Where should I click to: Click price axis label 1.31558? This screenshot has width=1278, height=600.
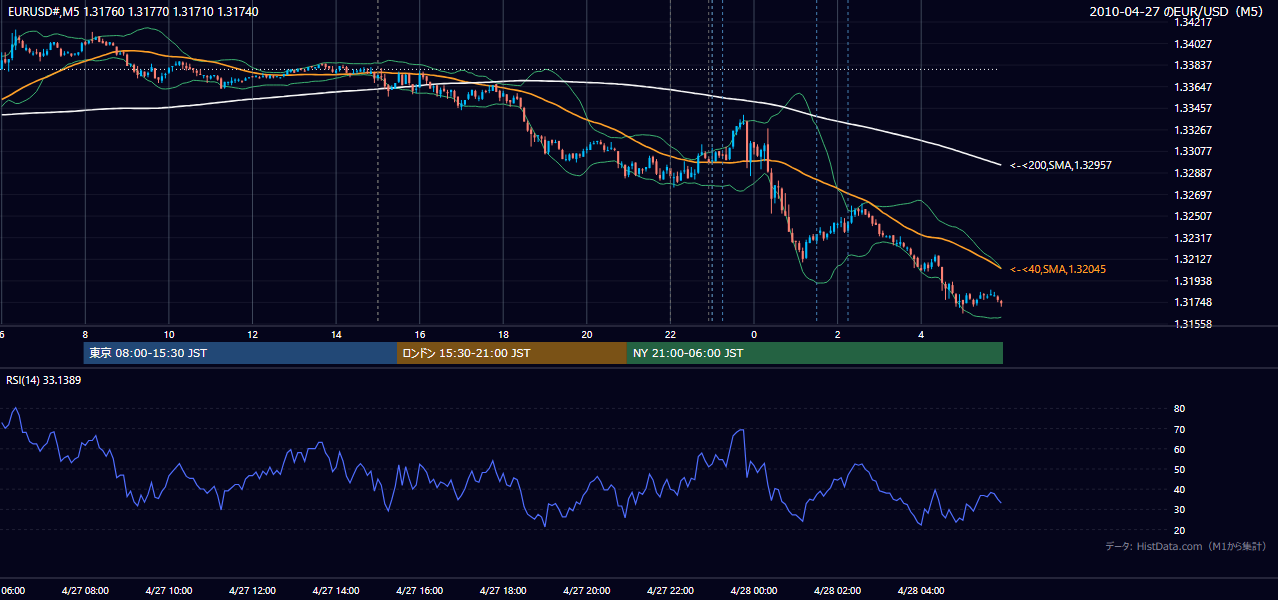[1193, 324]
